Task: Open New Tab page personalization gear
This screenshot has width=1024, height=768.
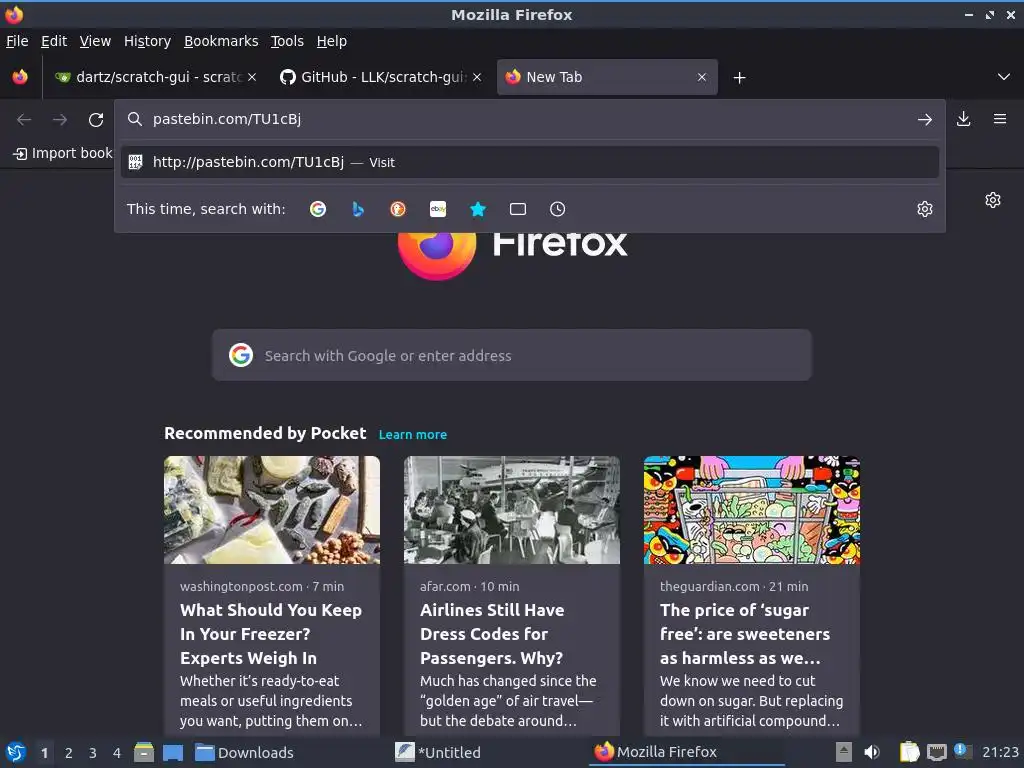Action: [993, 200]
